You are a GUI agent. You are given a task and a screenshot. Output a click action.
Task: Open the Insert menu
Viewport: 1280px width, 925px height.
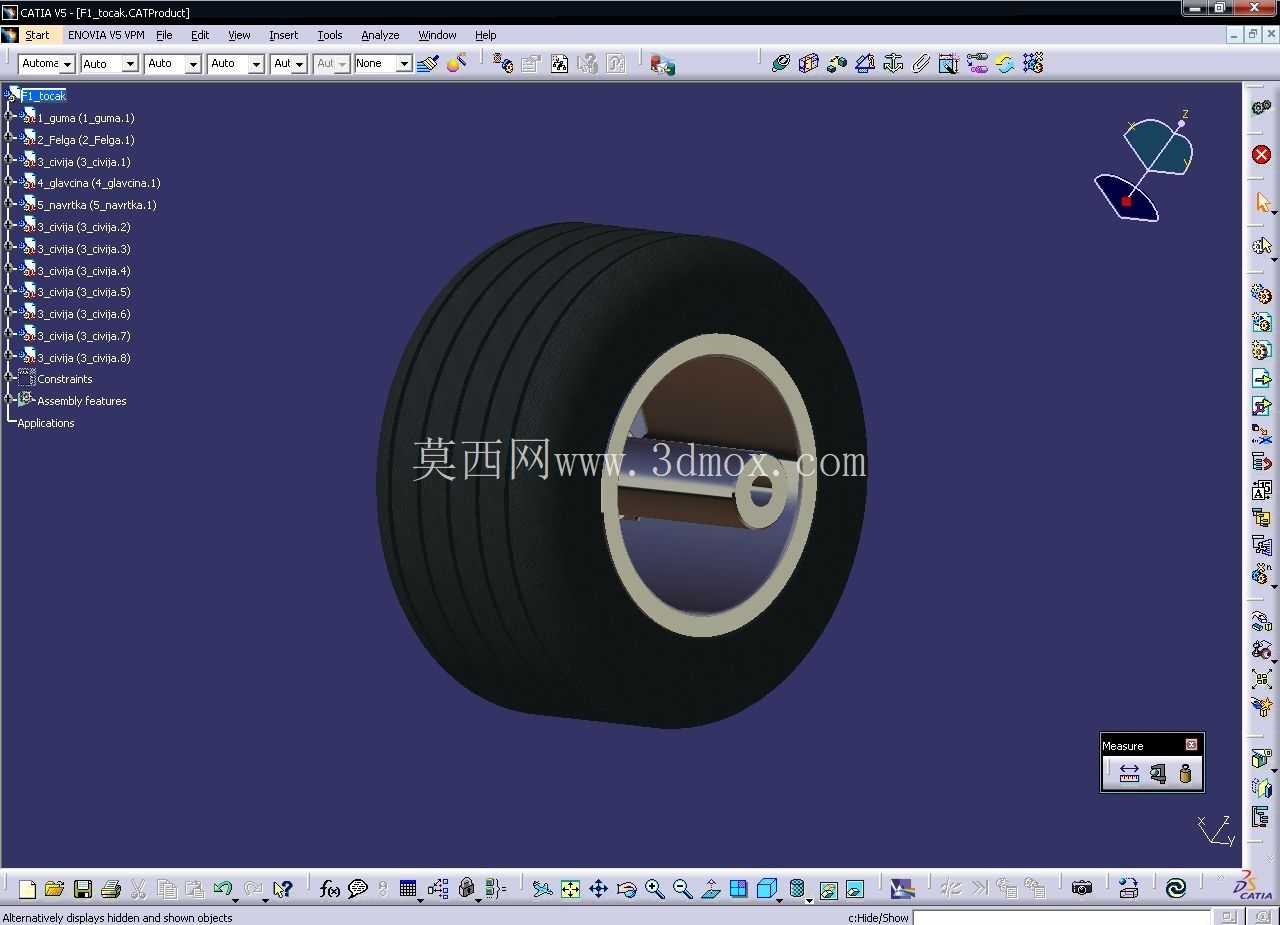click(x=283, y=35)
